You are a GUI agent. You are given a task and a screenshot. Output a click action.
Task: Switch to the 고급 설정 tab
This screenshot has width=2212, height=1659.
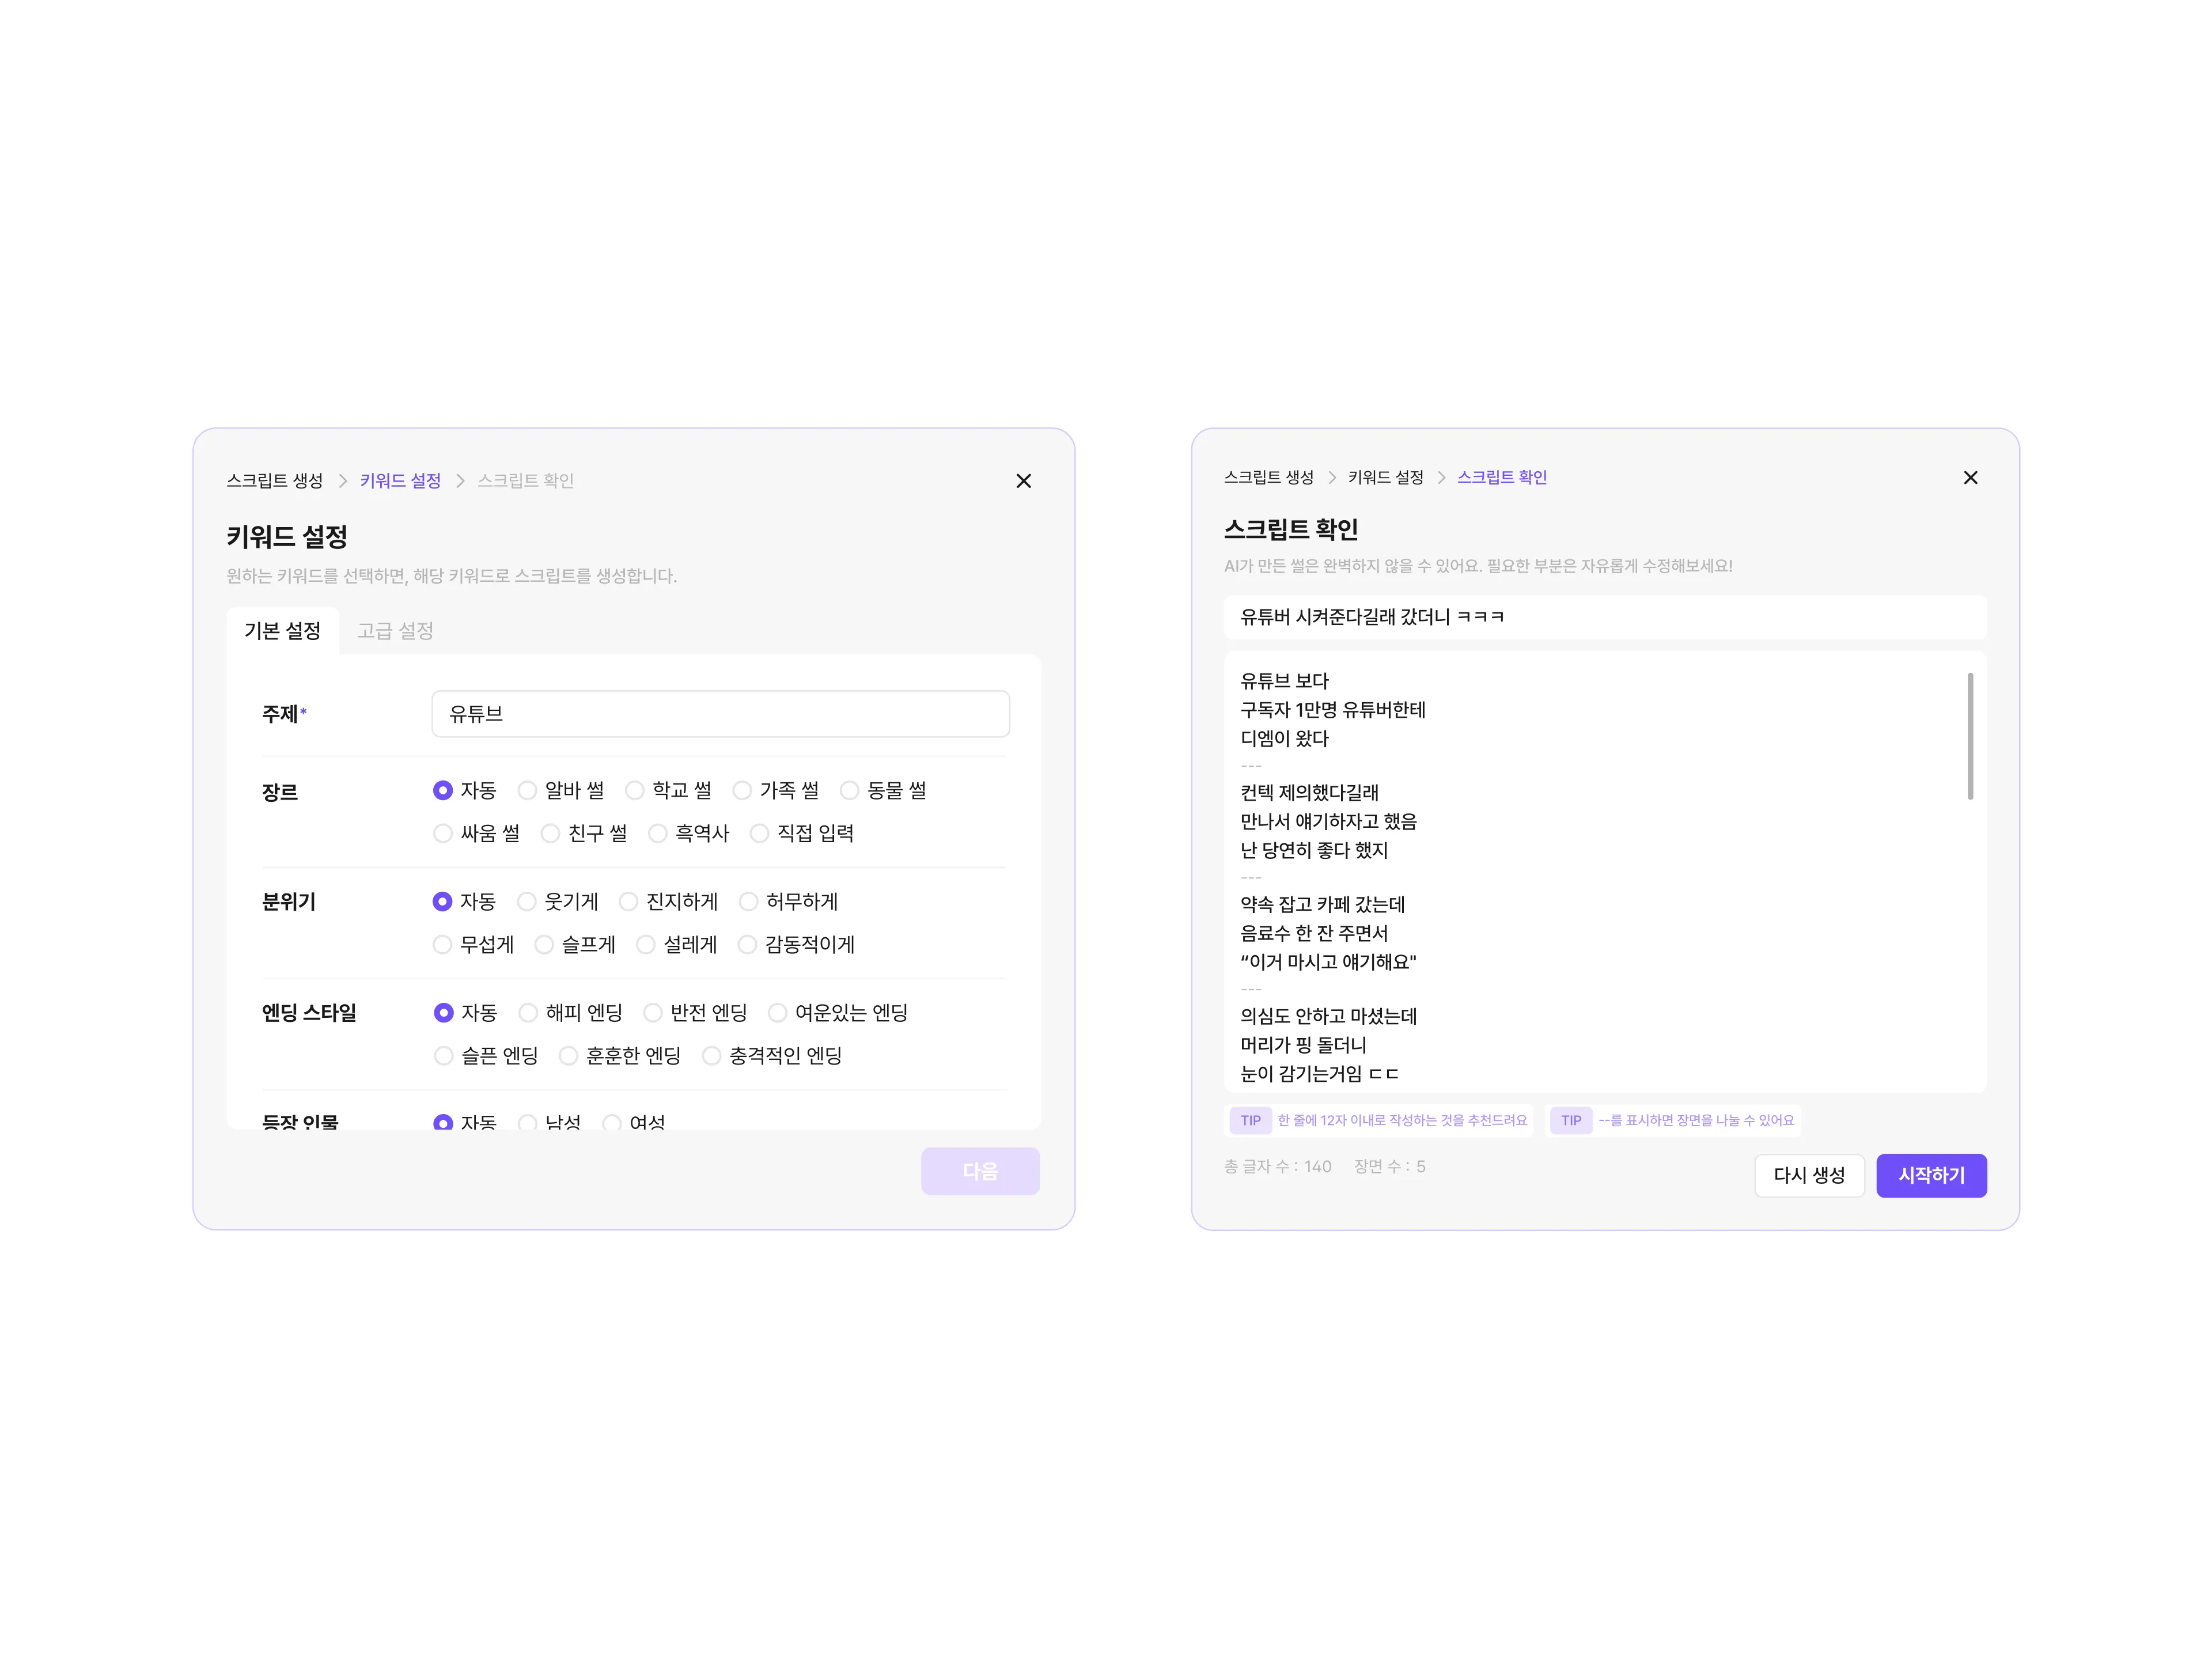[395, 631]
